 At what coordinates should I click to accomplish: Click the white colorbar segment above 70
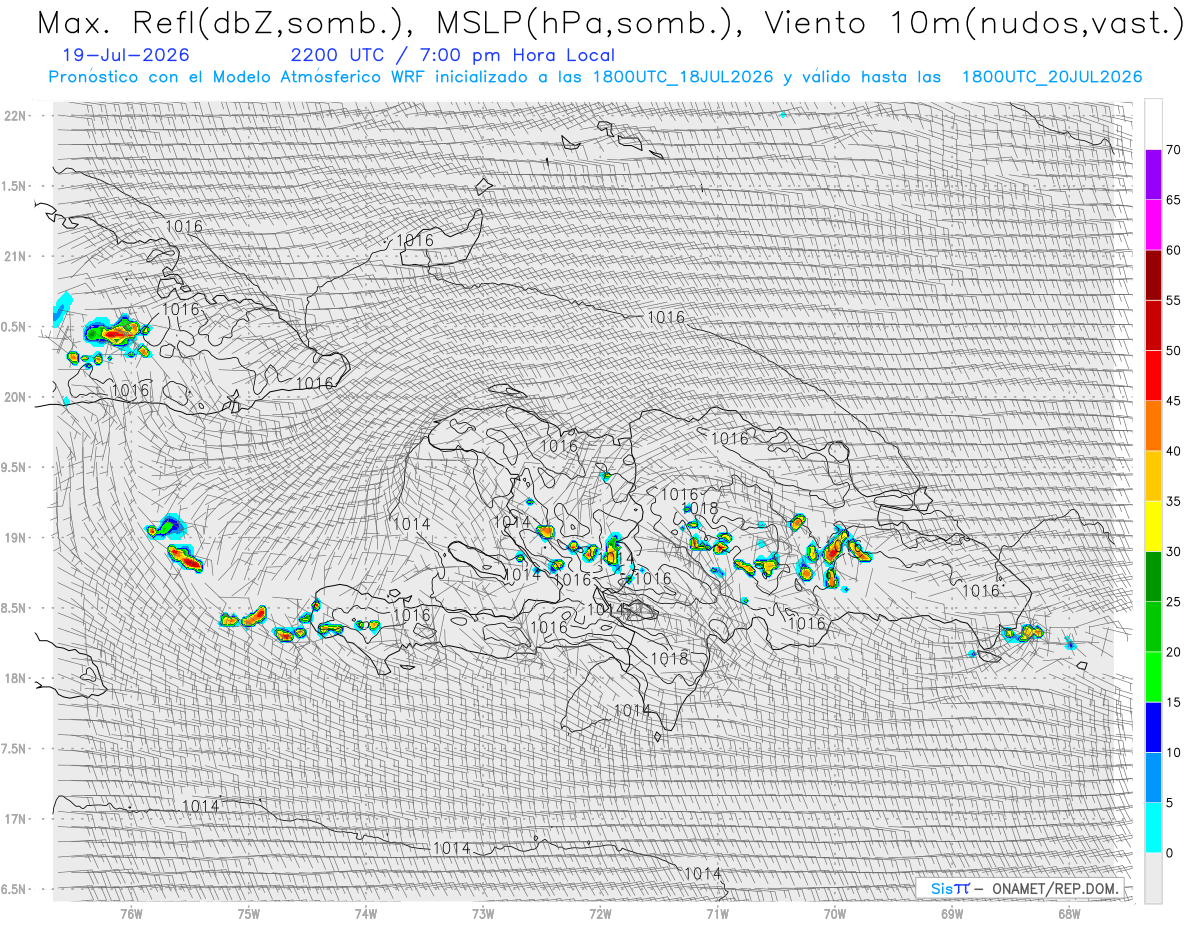click(x=1153, y=124)
